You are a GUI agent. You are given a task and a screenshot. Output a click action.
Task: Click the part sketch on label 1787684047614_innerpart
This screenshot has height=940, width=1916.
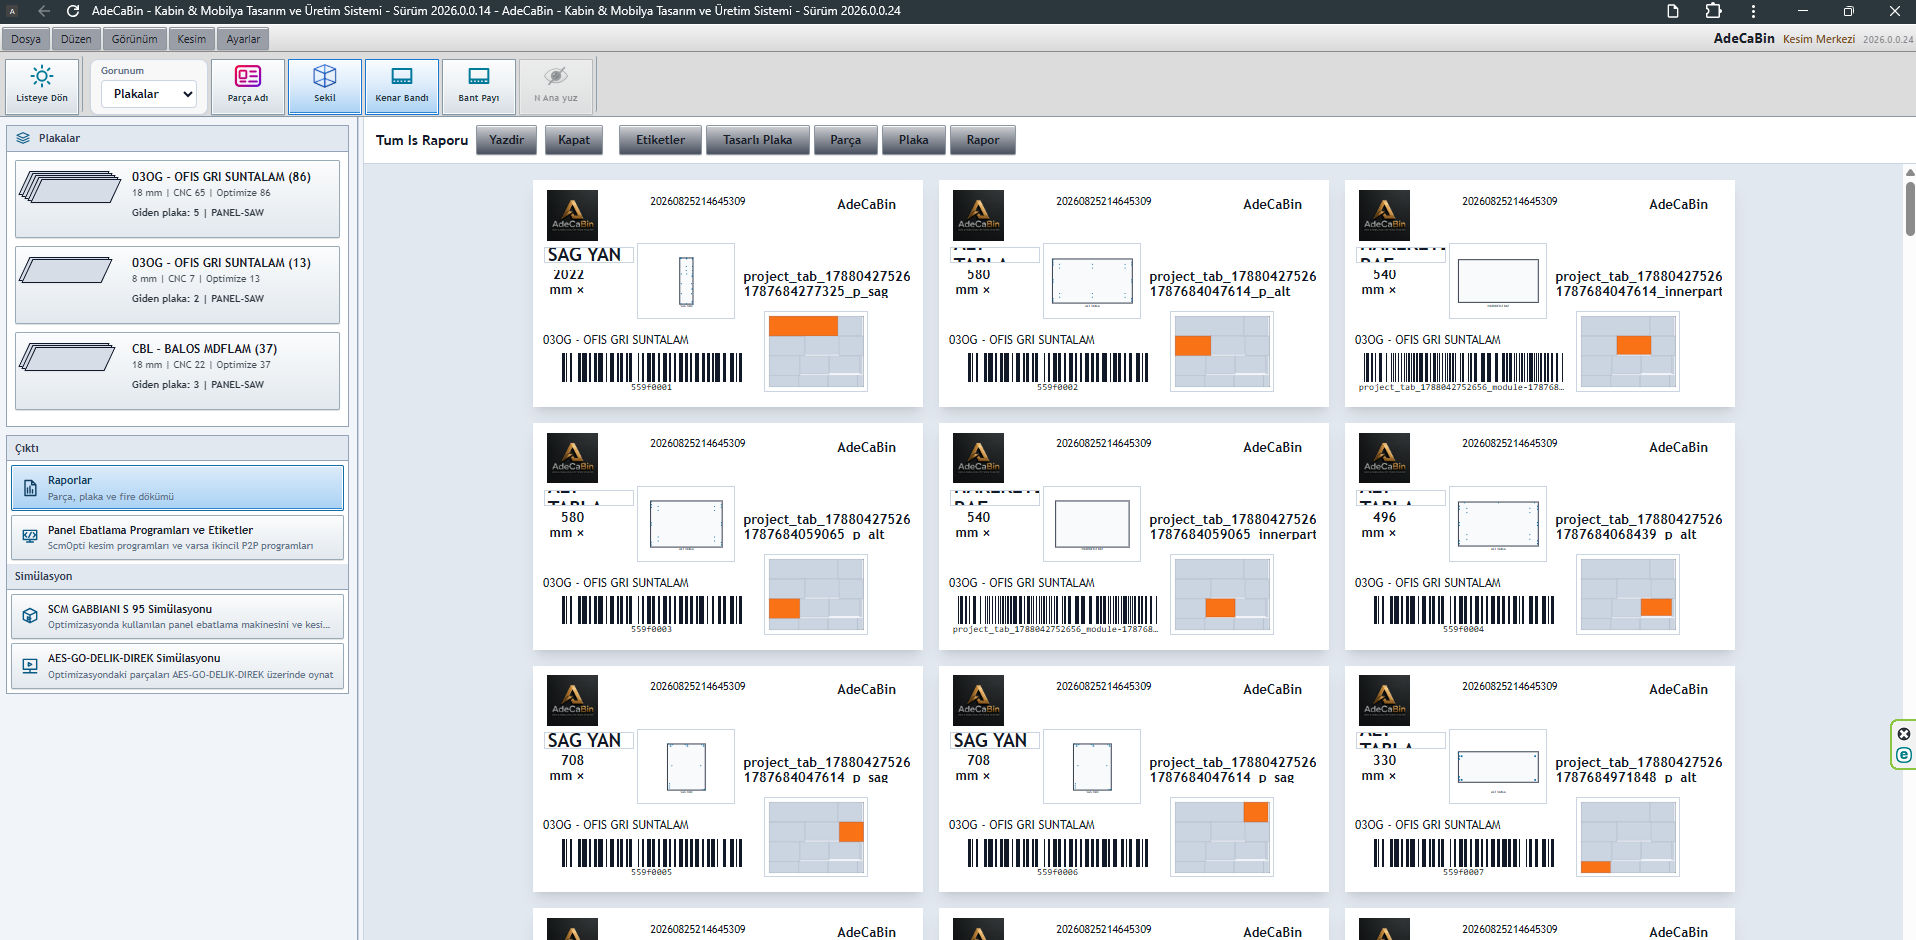[x=1498, y=281]
